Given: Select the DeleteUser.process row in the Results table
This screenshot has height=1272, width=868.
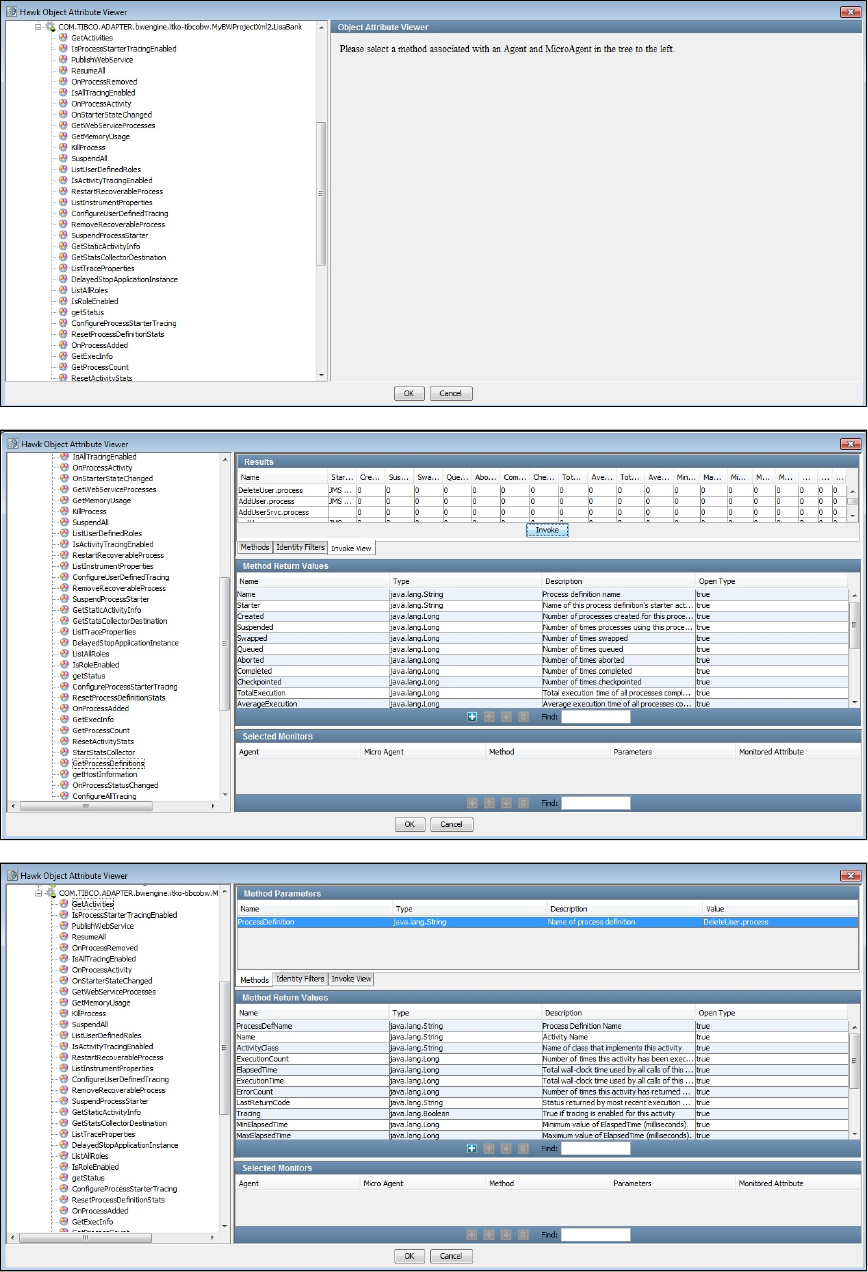Looking at the screenshot, I should [x=542, y=491].
